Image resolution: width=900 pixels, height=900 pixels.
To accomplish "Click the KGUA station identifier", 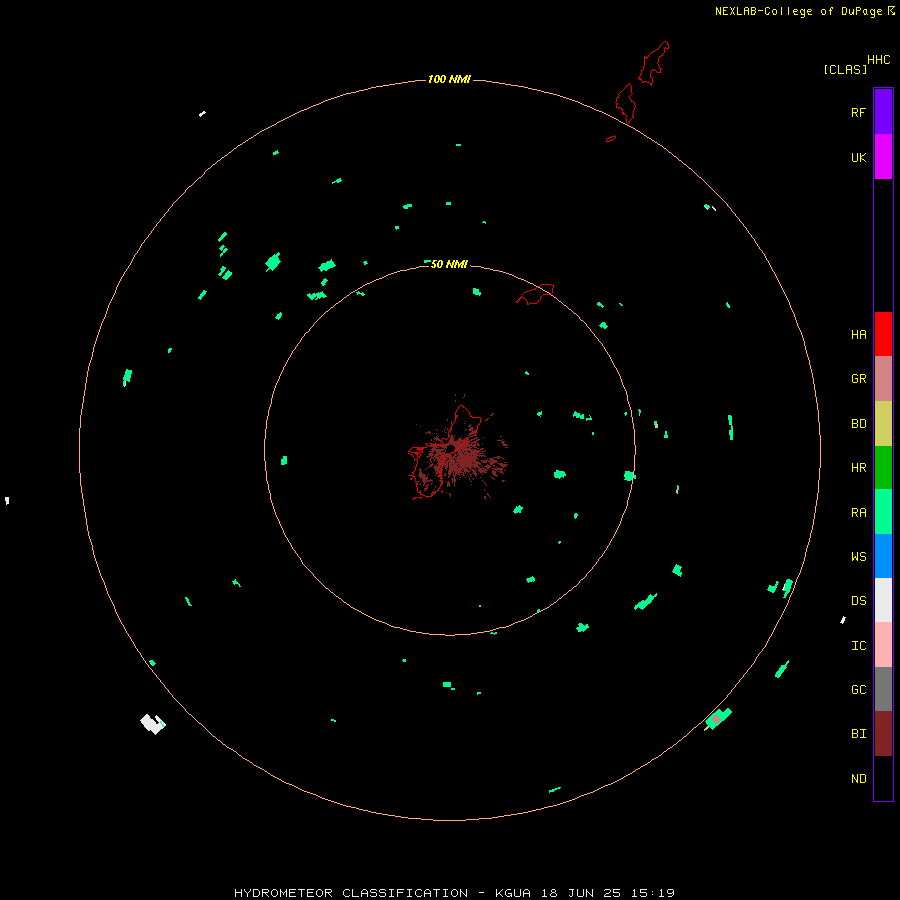I will tap(513, 893).
